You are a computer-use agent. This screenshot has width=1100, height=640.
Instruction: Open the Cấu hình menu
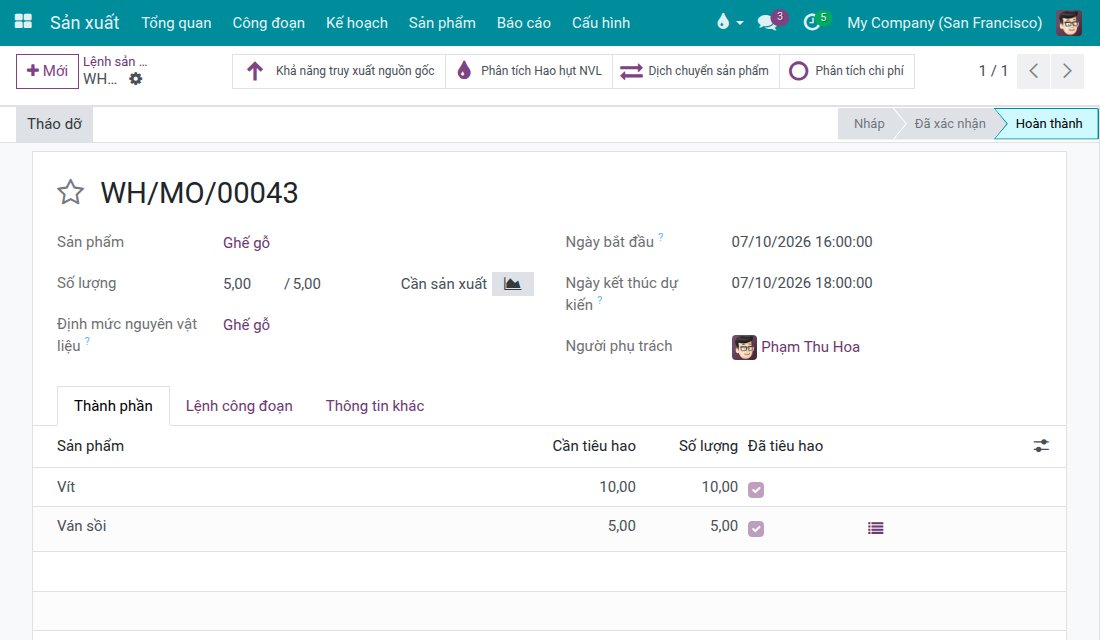point(601,22)
